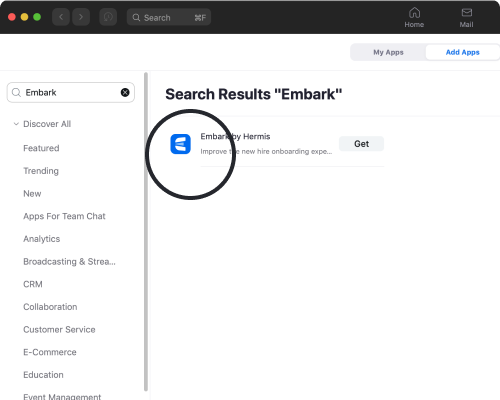Open the Trending category

coord(41,171)
